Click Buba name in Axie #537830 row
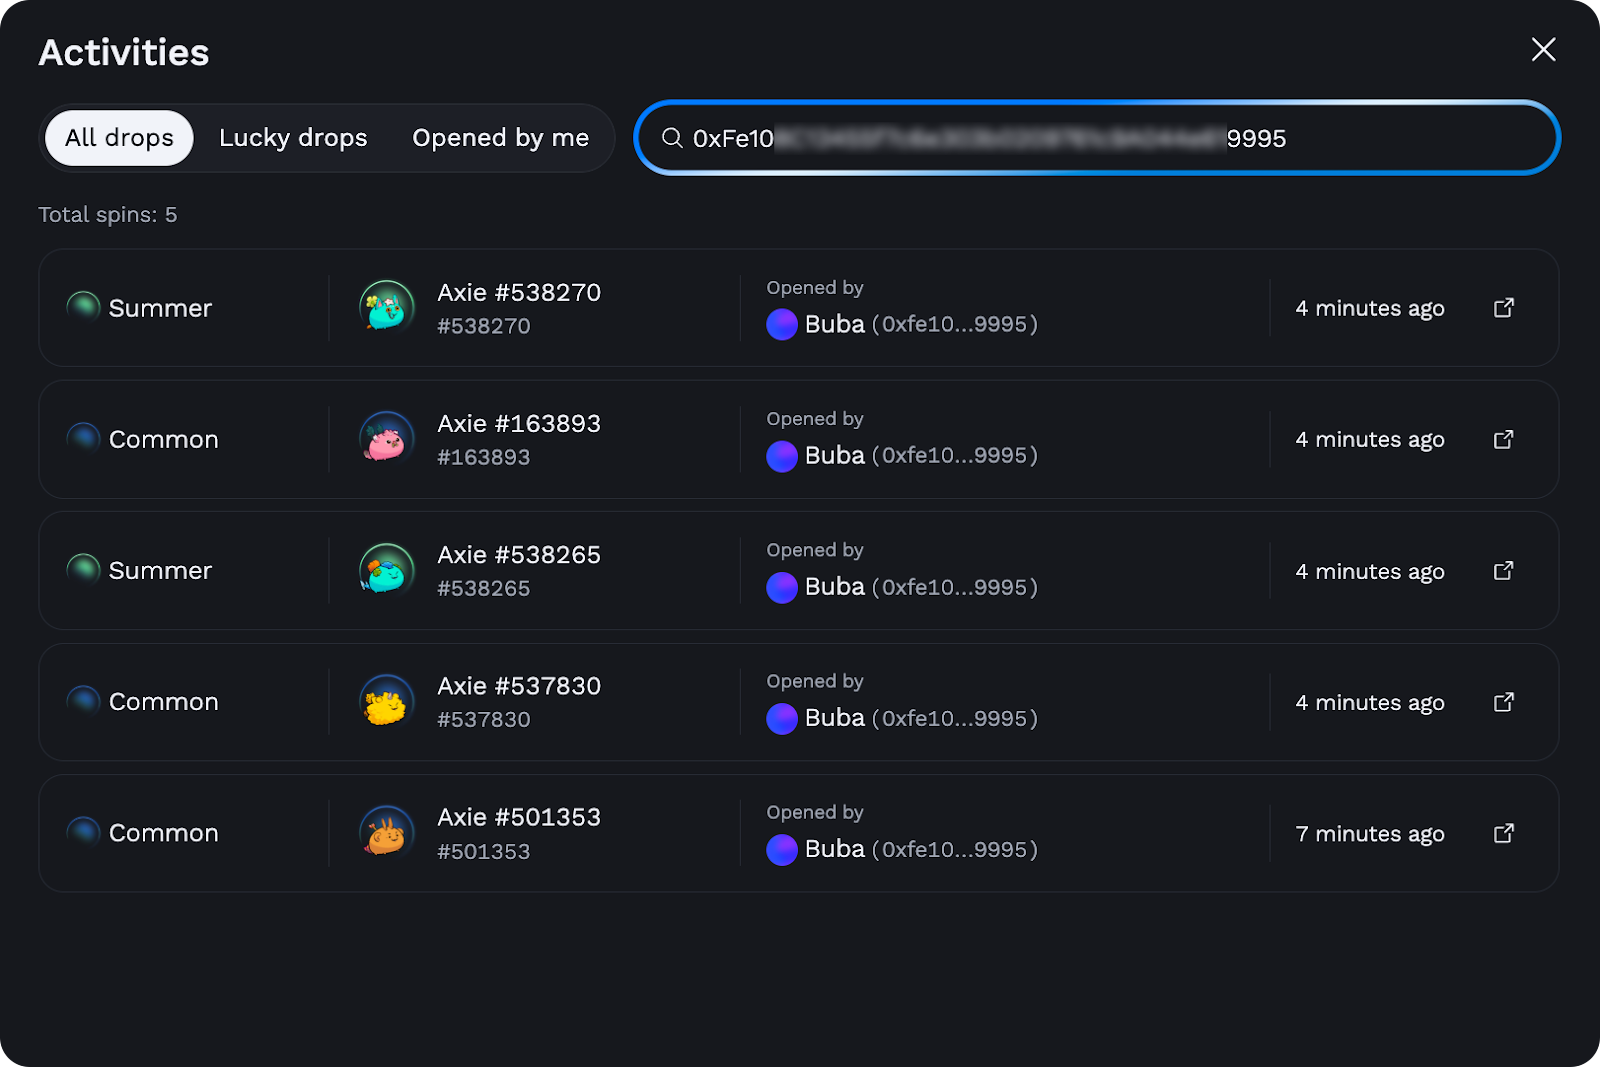Image resolution: width=1600 pixels, height=1067 pixels. [835, 717]
